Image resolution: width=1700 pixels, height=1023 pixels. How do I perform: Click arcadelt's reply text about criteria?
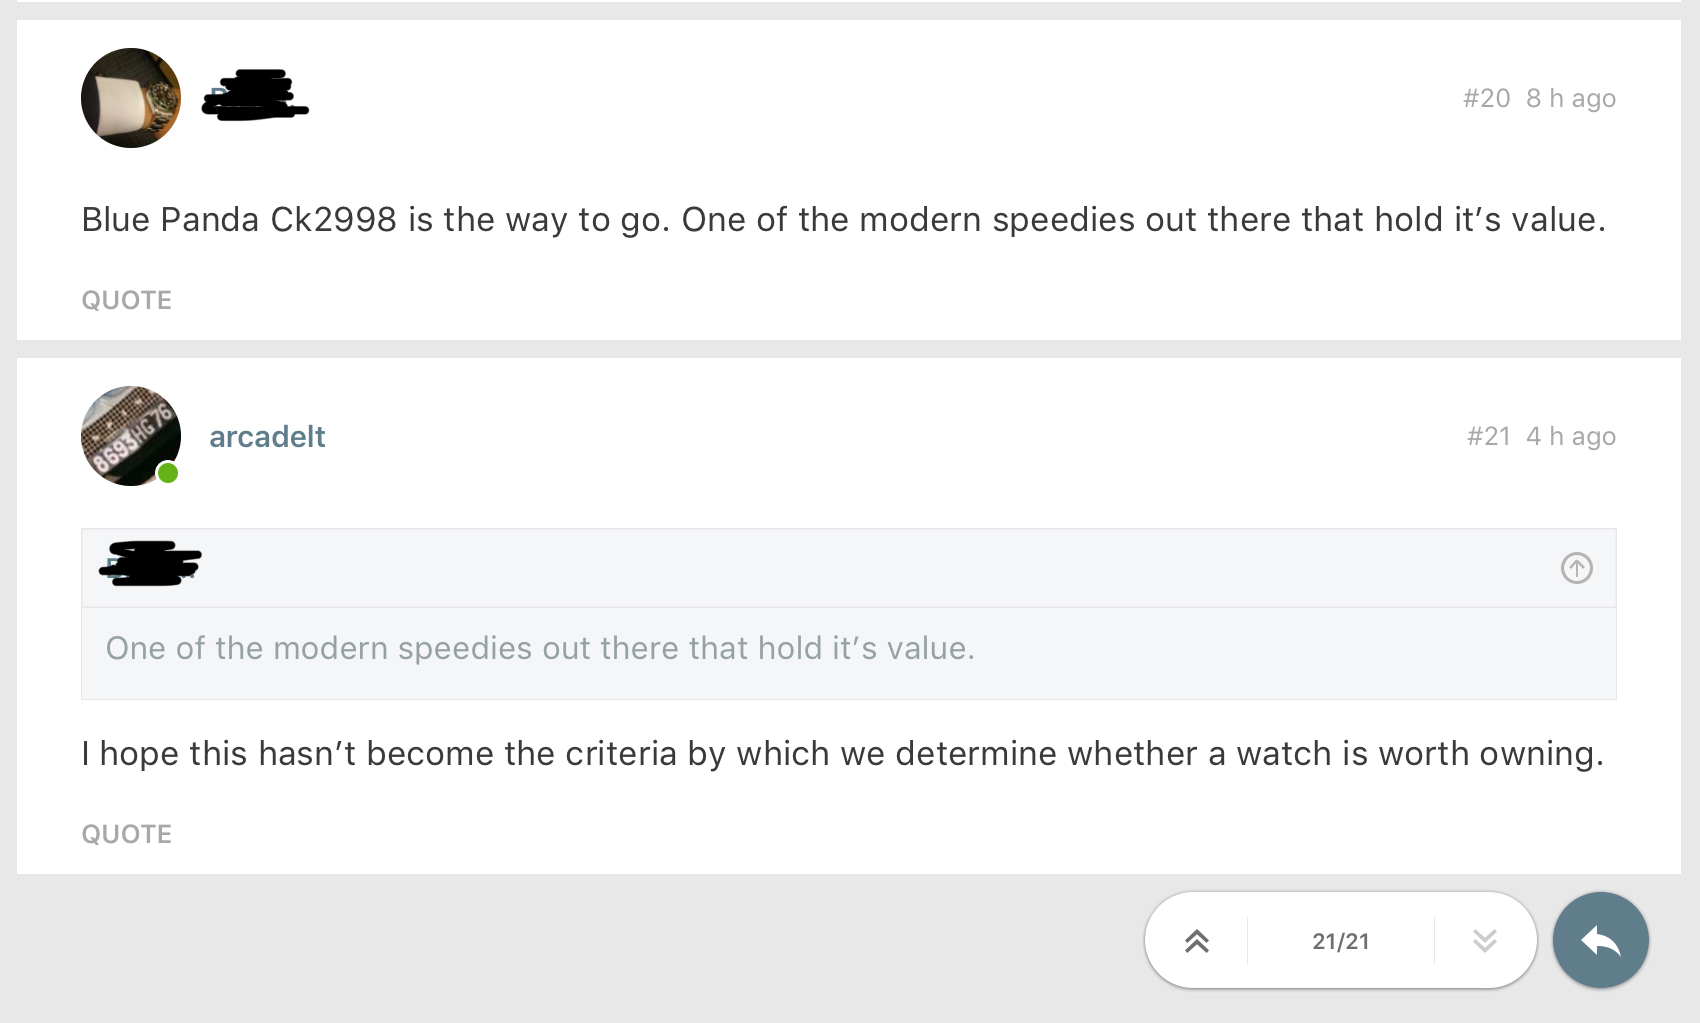click(842, 753)
